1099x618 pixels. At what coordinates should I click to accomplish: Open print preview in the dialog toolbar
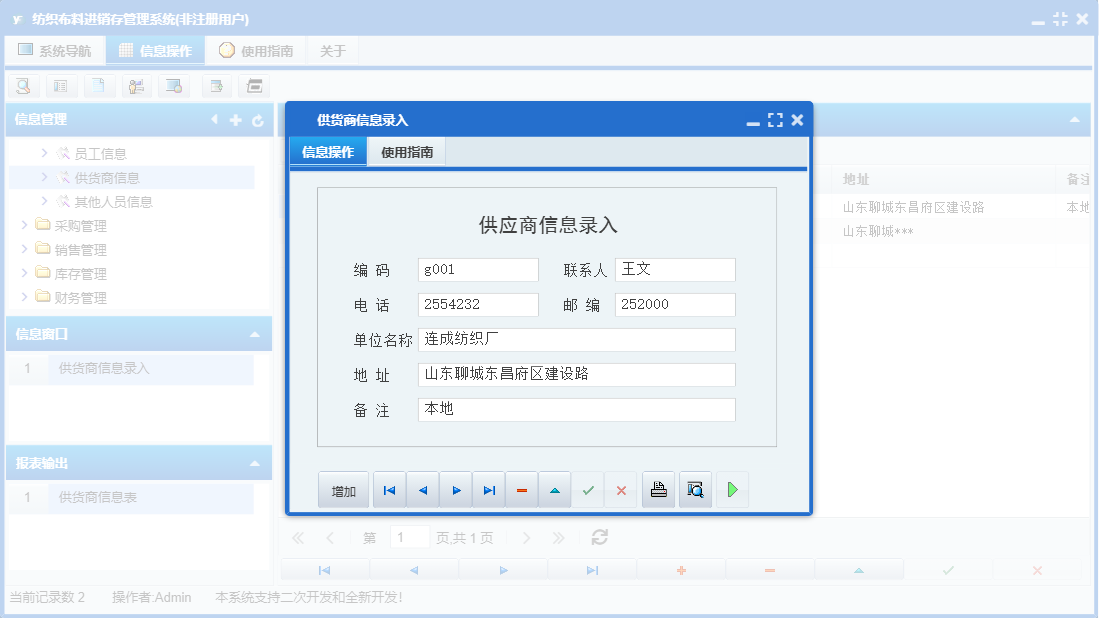pyautogui.click(x=695, y=489)
